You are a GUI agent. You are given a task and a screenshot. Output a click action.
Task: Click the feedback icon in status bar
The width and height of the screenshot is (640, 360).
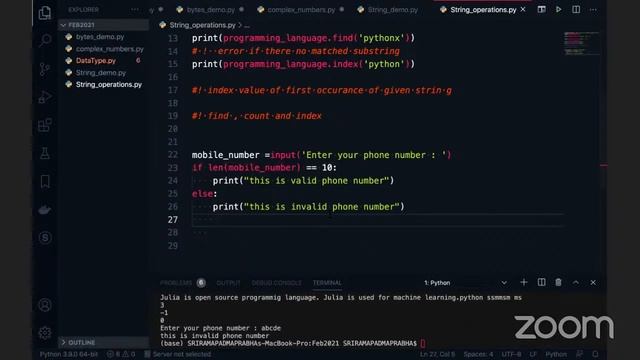click(x=579, y=354)
